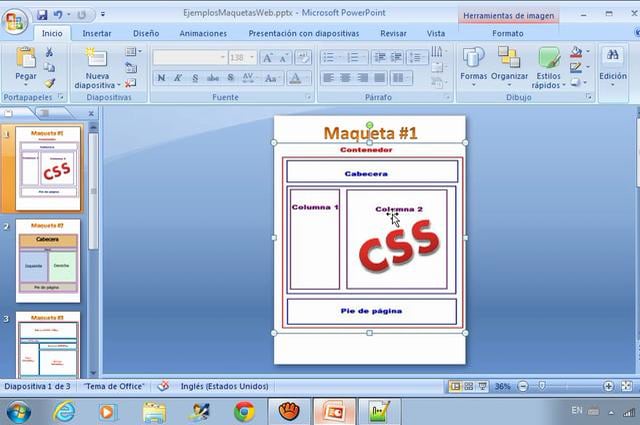Click the Redo button in the quick access toolbar
640x425 pixels.
pos(81,15)
